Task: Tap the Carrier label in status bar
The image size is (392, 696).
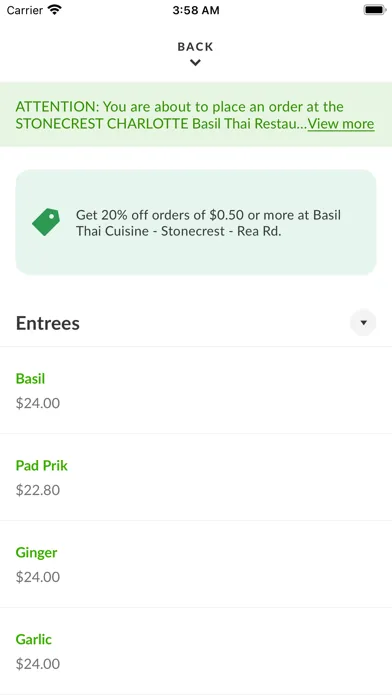Action: tap(25, 10)
